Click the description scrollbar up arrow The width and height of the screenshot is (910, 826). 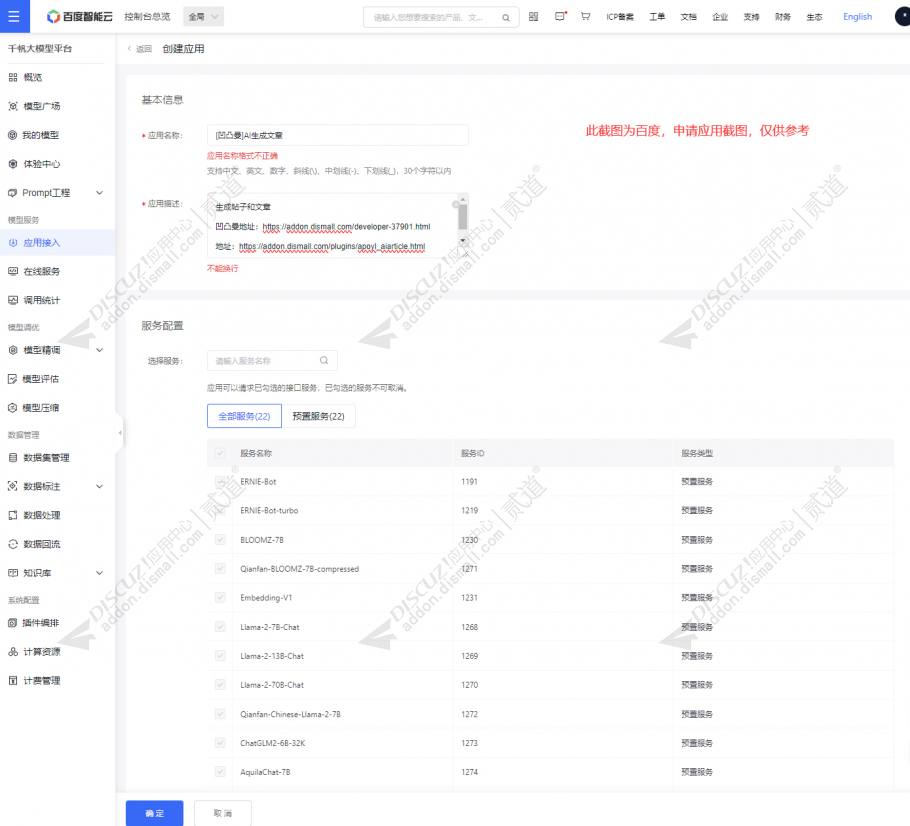coord(463,200)
